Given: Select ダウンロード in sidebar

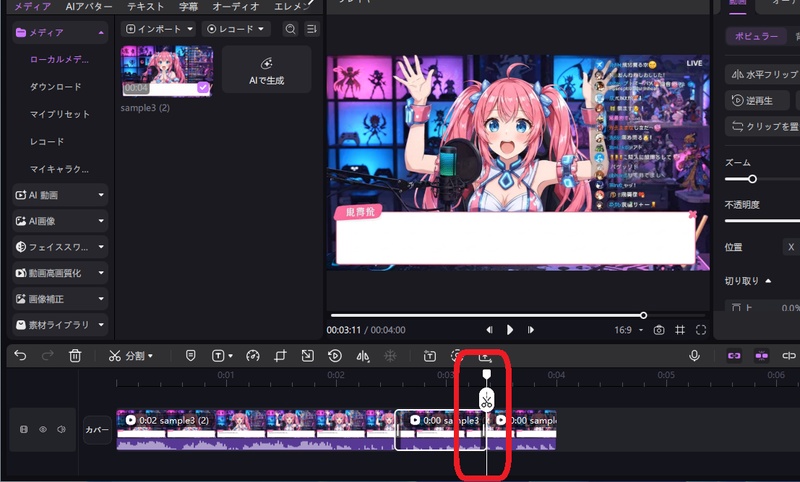Looking at the screenshot, I should pos(56,87).
